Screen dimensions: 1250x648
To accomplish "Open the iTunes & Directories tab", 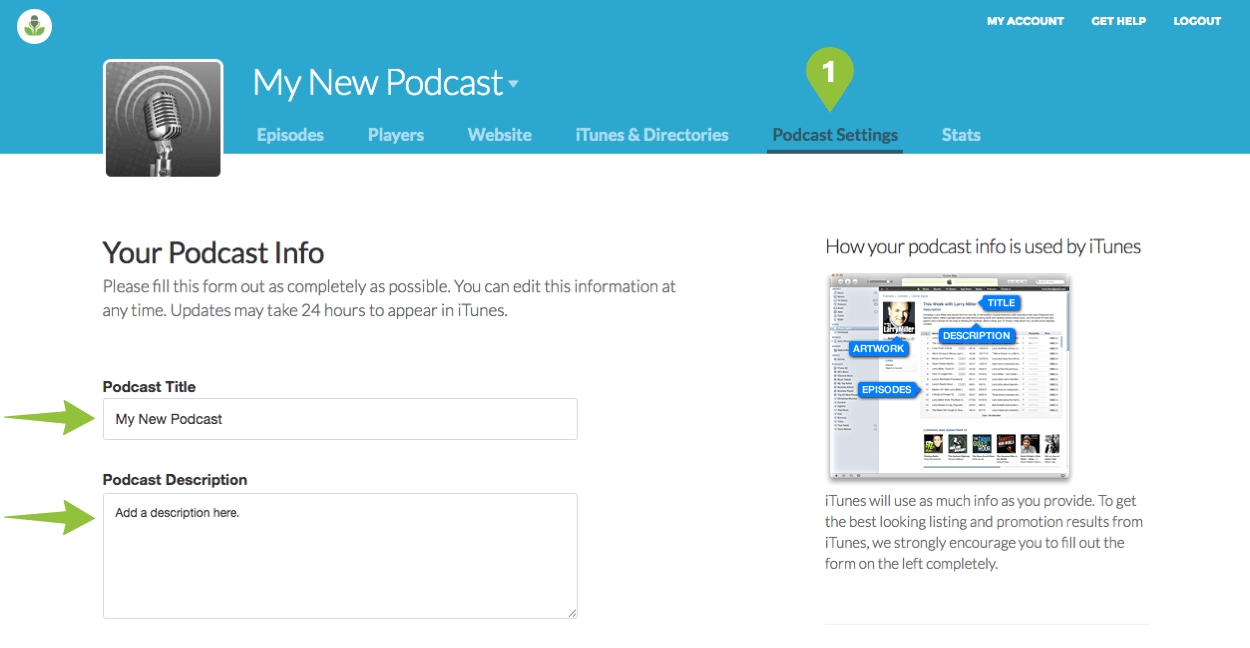I will 652,135.
